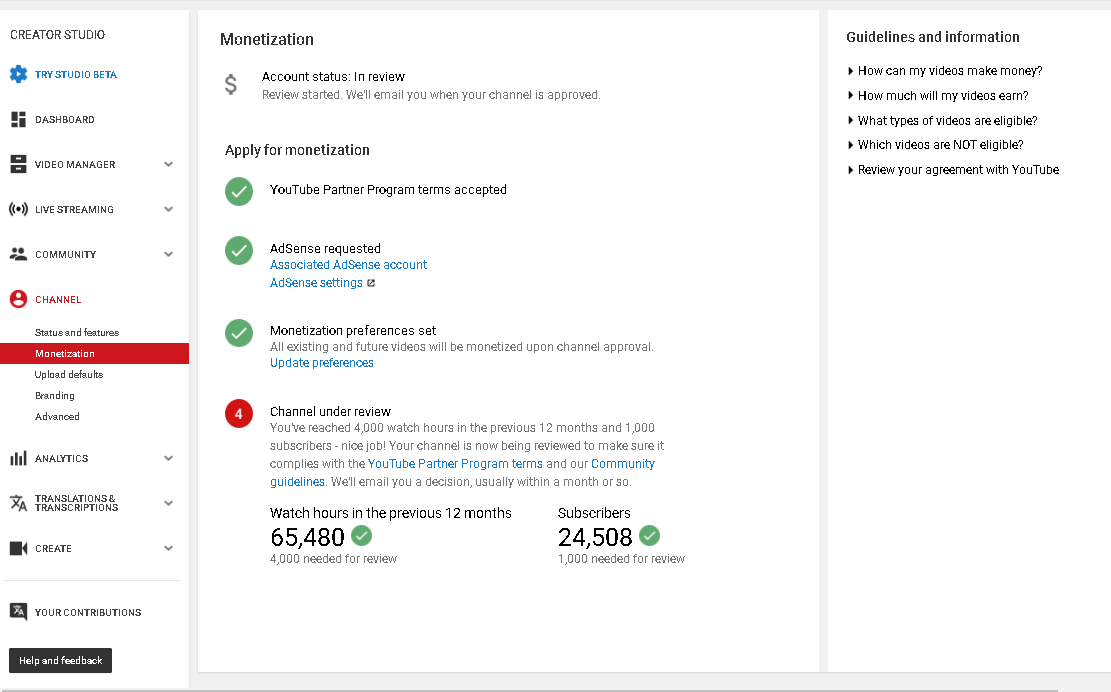Click the 'Guidelines and information' heading

coord(932,37)
